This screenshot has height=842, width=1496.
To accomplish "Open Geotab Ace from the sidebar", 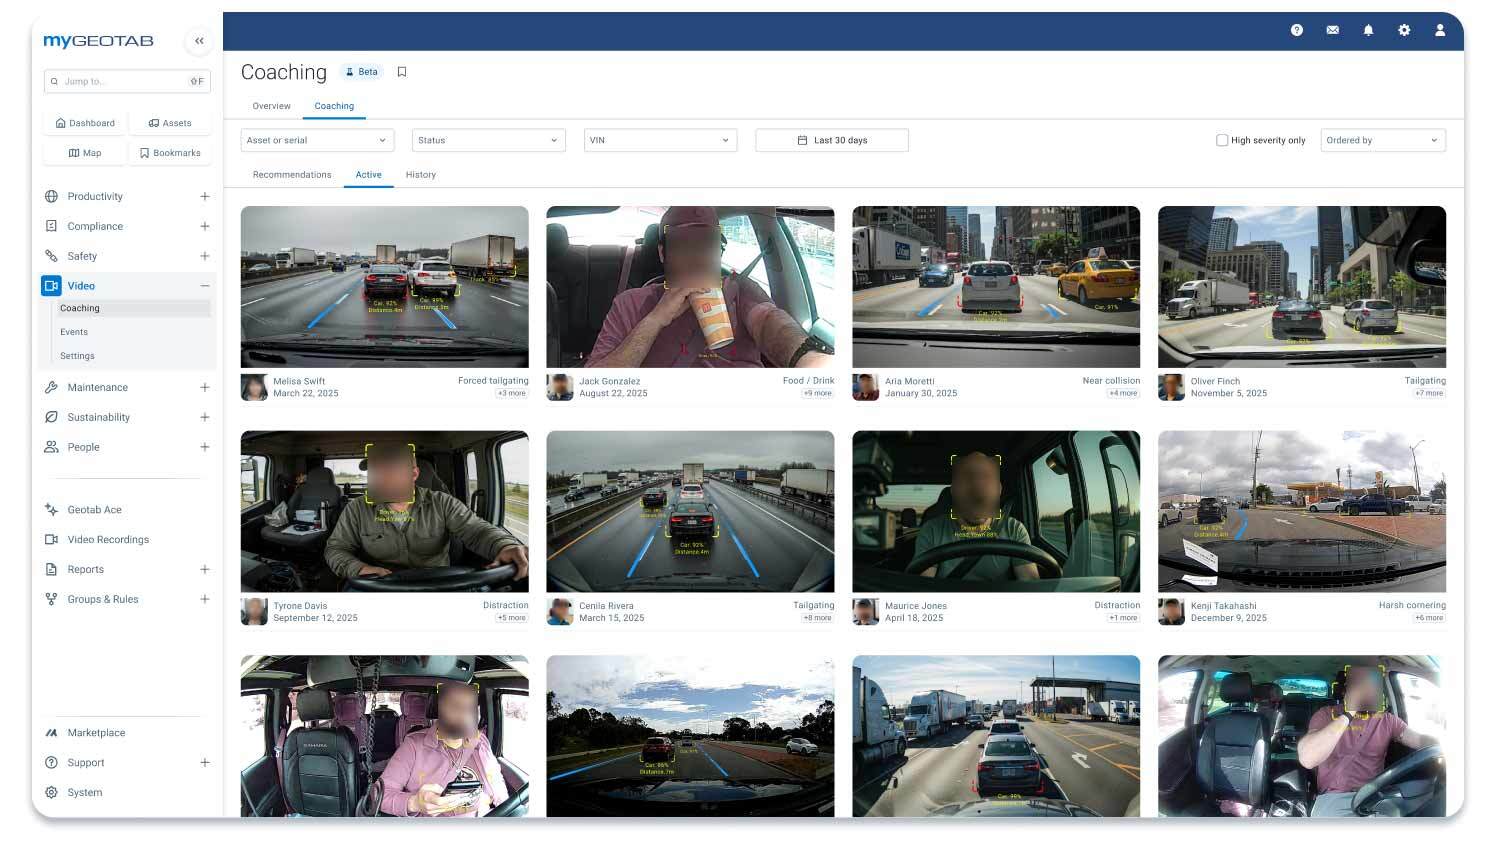I will pos(94,509).
